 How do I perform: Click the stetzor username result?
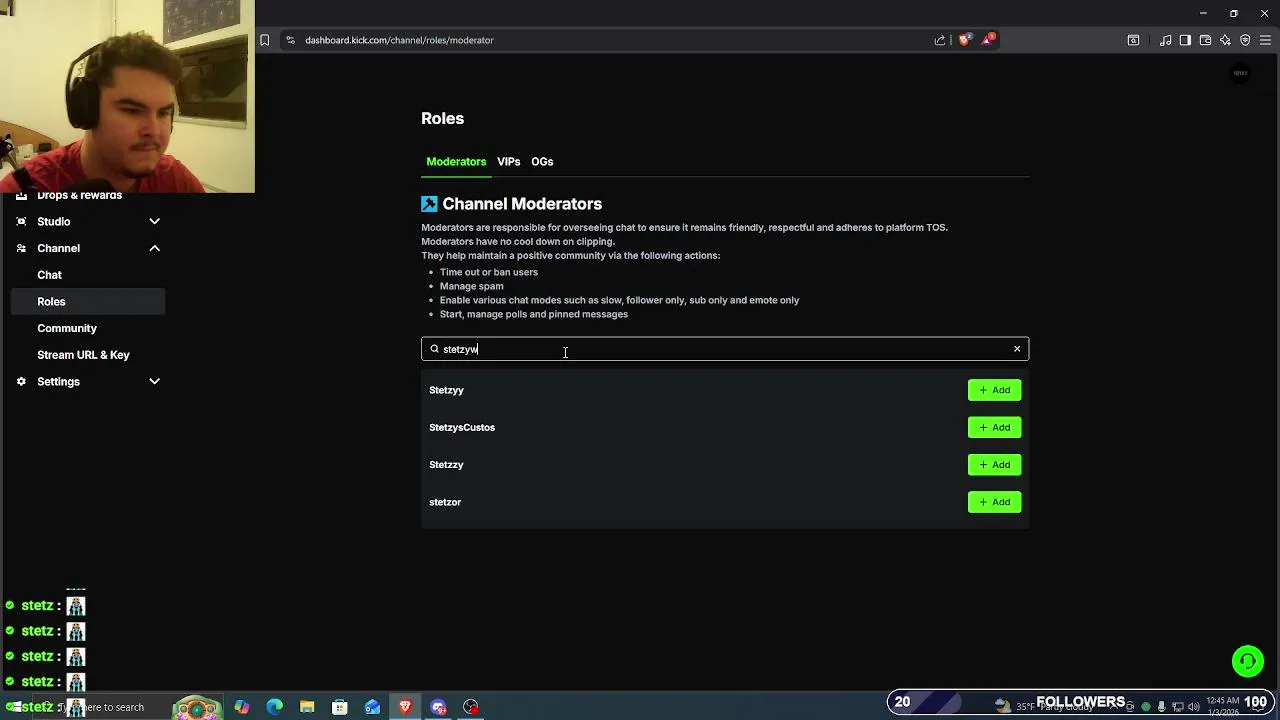click(445, 502)
